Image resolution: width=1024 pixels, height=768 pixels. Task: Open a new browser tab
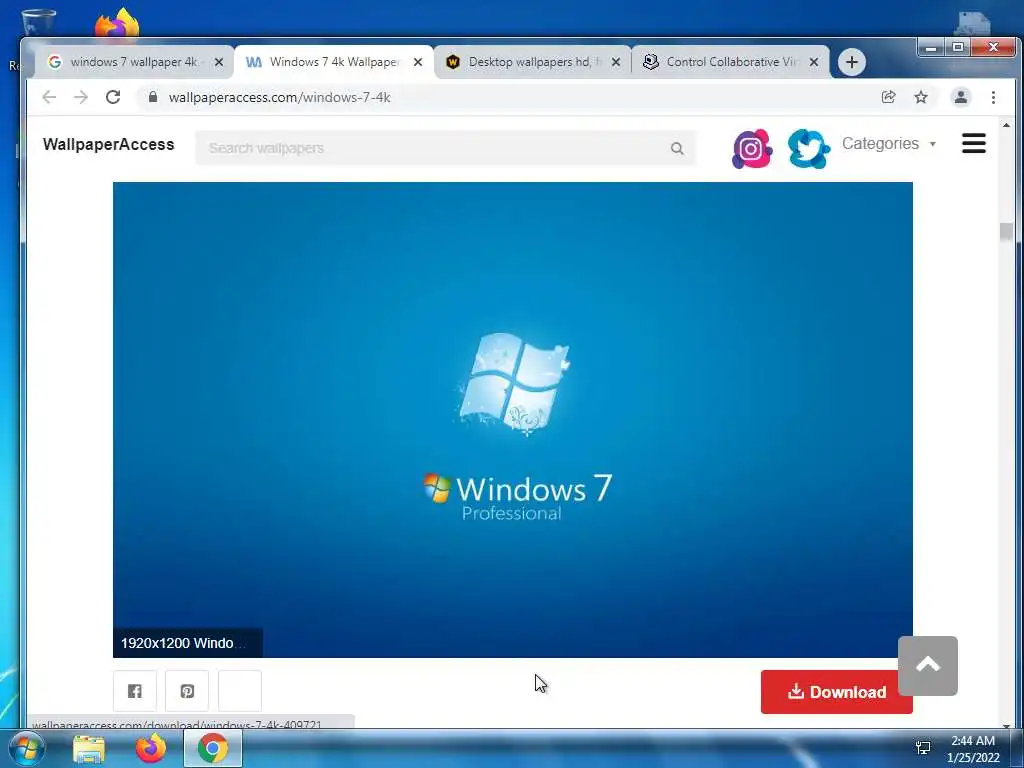click(852, 62)
